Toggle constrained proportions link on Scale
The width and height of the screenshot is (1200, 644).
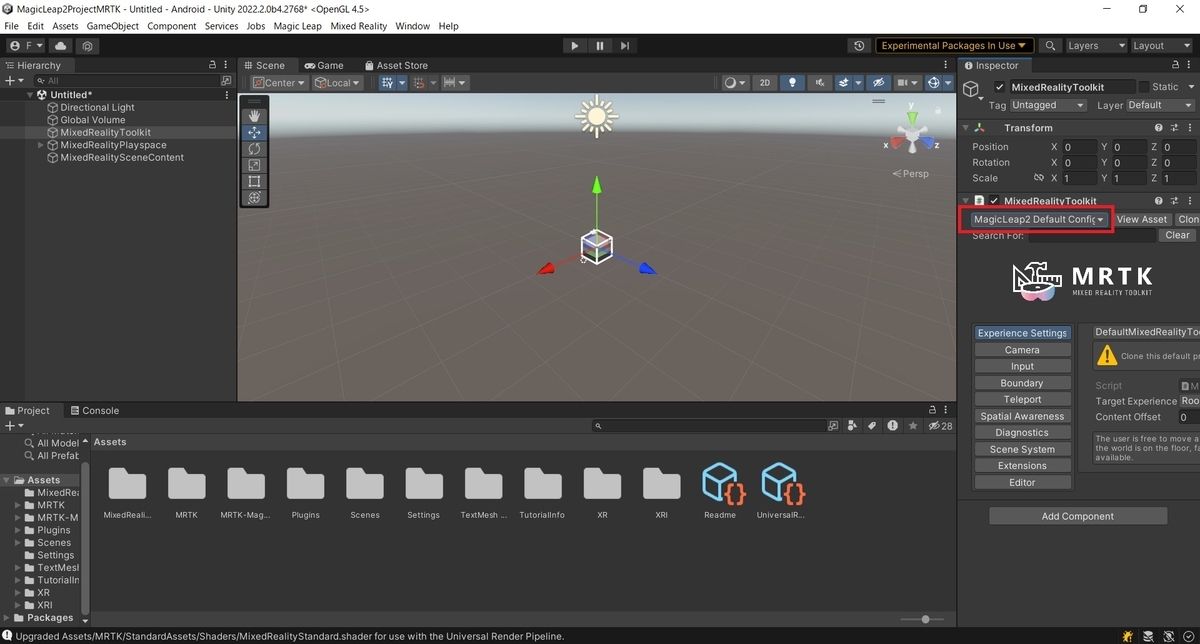[x=1039, y=178]
